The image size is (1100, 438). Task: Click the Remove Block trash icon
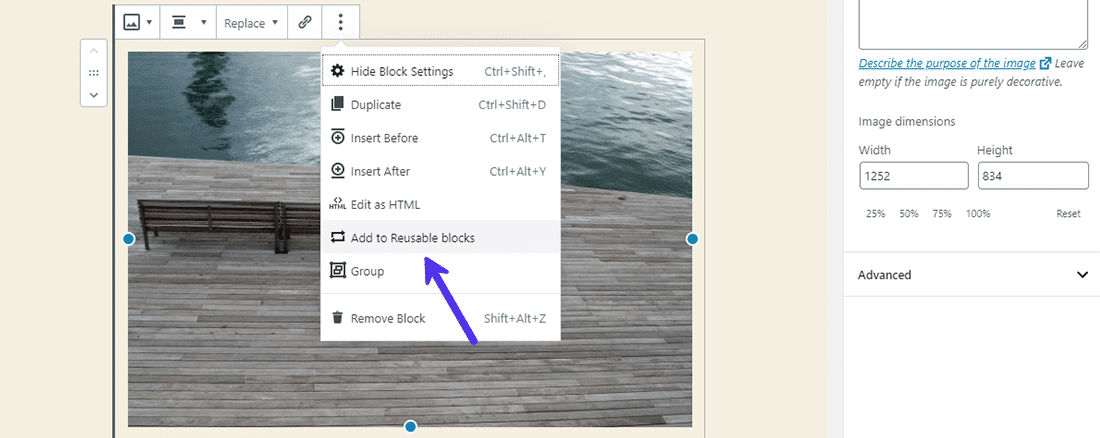338,318
